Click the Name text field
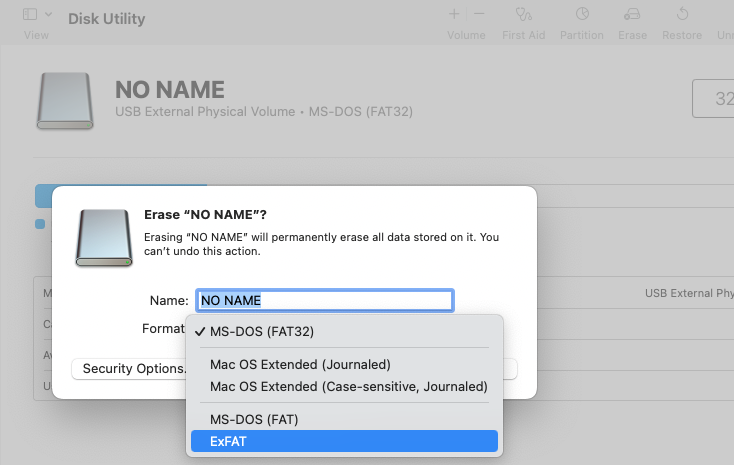The height and width of the screenshot is (465, 734). [x=324, y=300]
